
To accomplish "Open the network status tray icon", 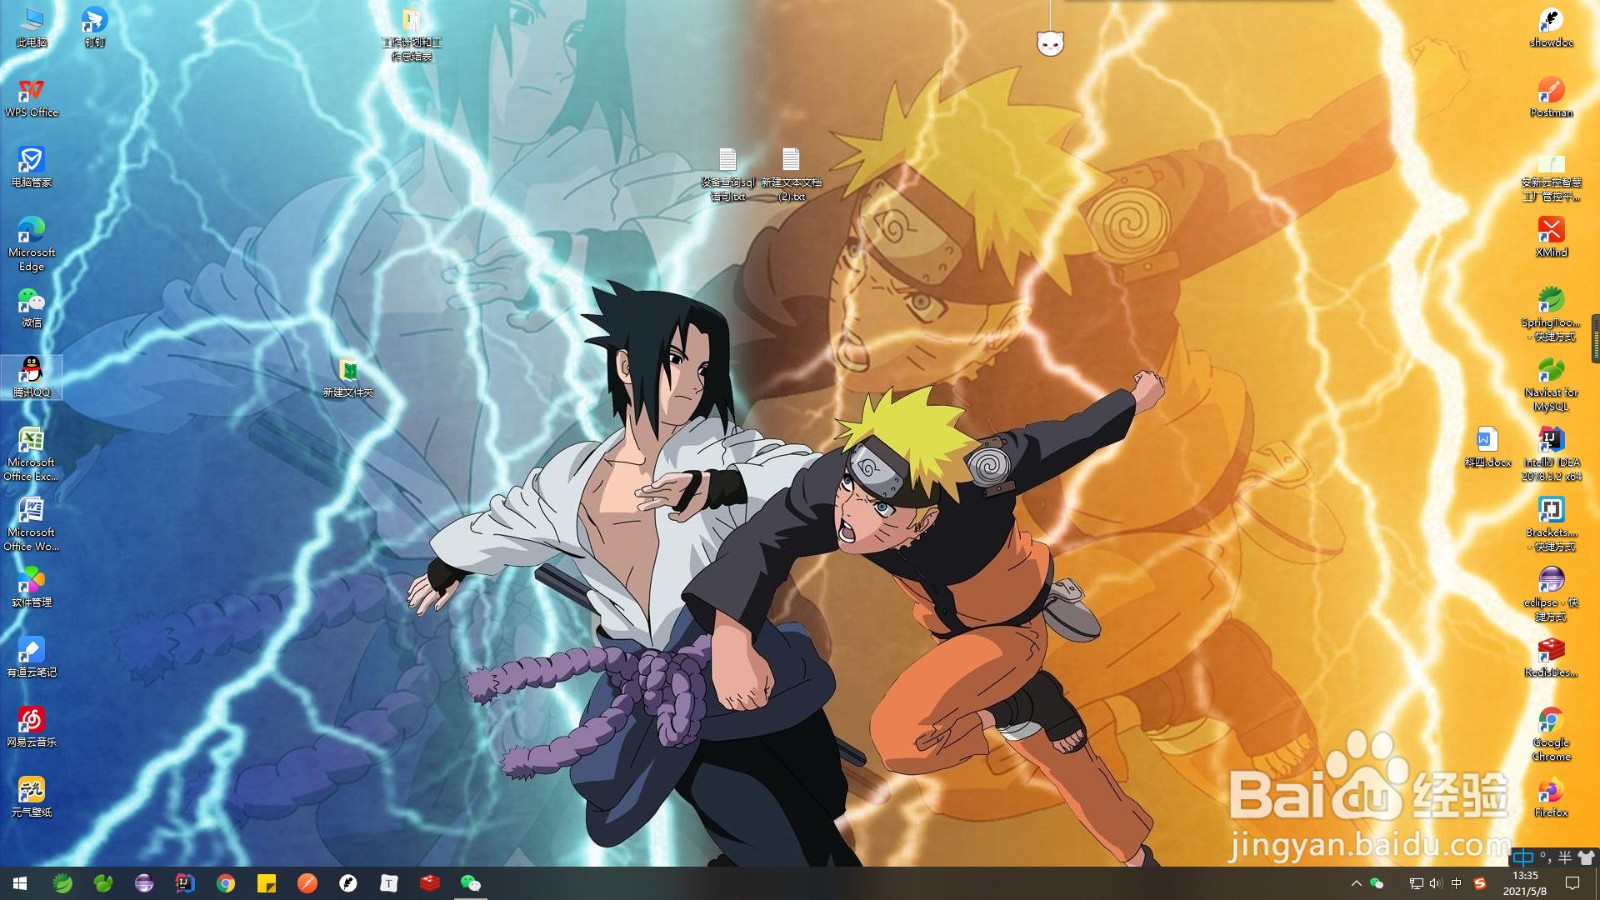I will coord(1416,883).
